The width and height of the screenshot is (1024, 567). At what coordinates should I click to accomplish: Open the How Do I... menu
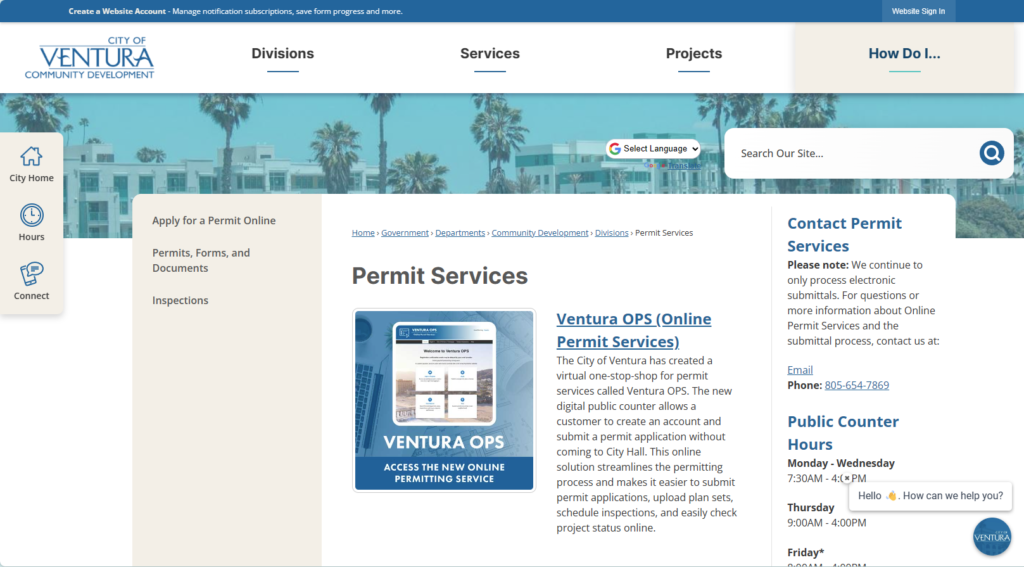pos(904,54)
